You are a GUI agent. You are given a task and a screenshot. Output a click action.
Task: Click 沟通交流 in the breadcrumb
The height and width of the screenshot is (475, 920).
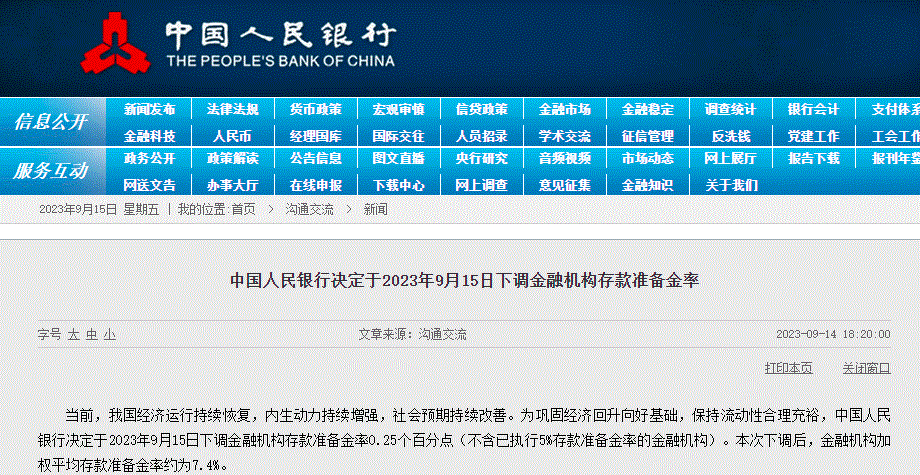pos(309,209)
